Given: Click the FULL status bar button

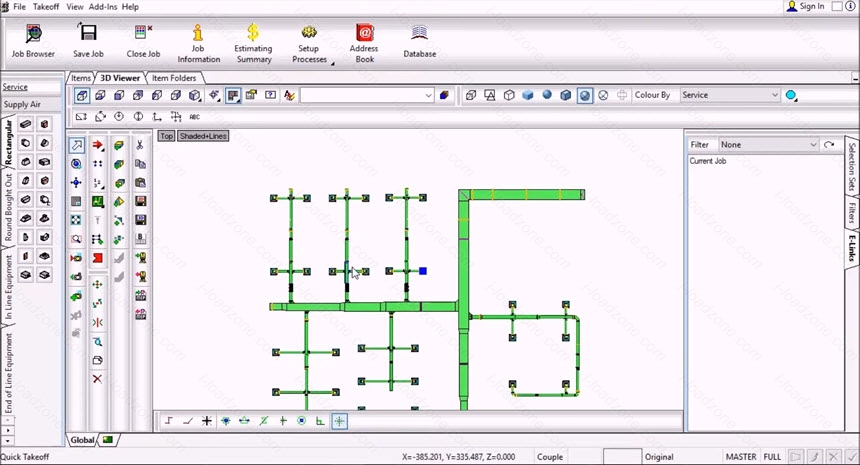Looking at the screenshot, I should coord(772,457).
